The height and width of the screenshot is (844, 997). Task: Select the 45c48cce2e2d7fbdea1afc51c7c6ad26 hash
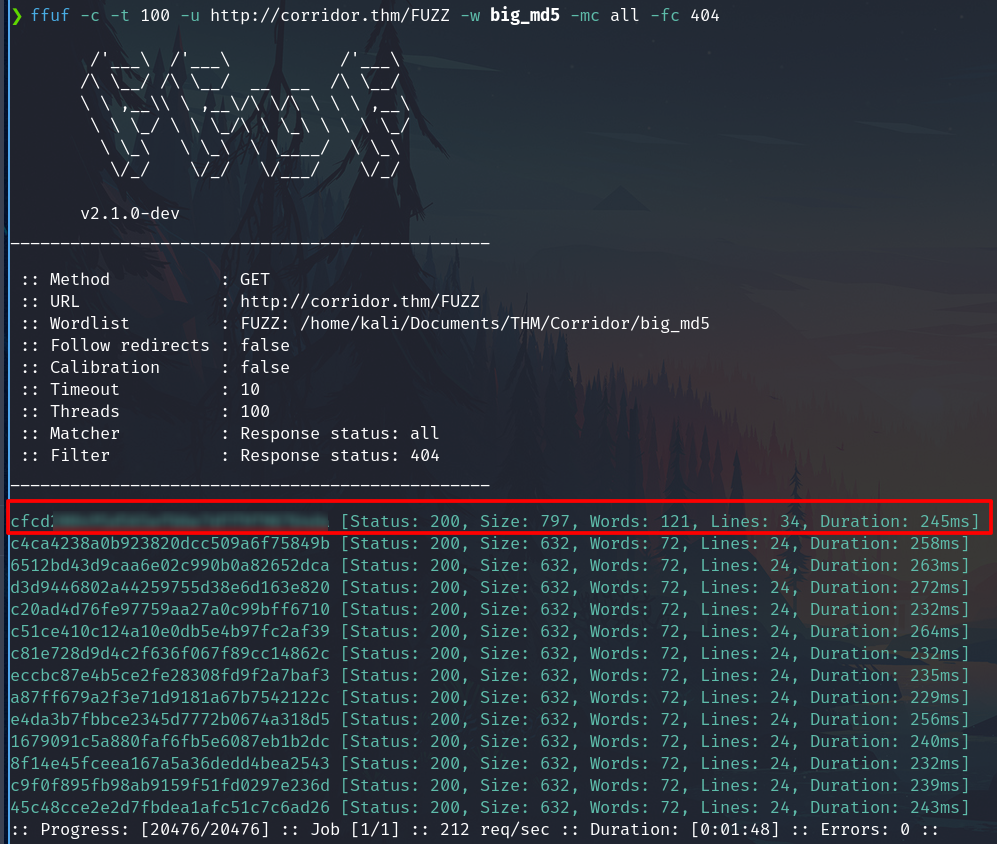tap(170, 807)
